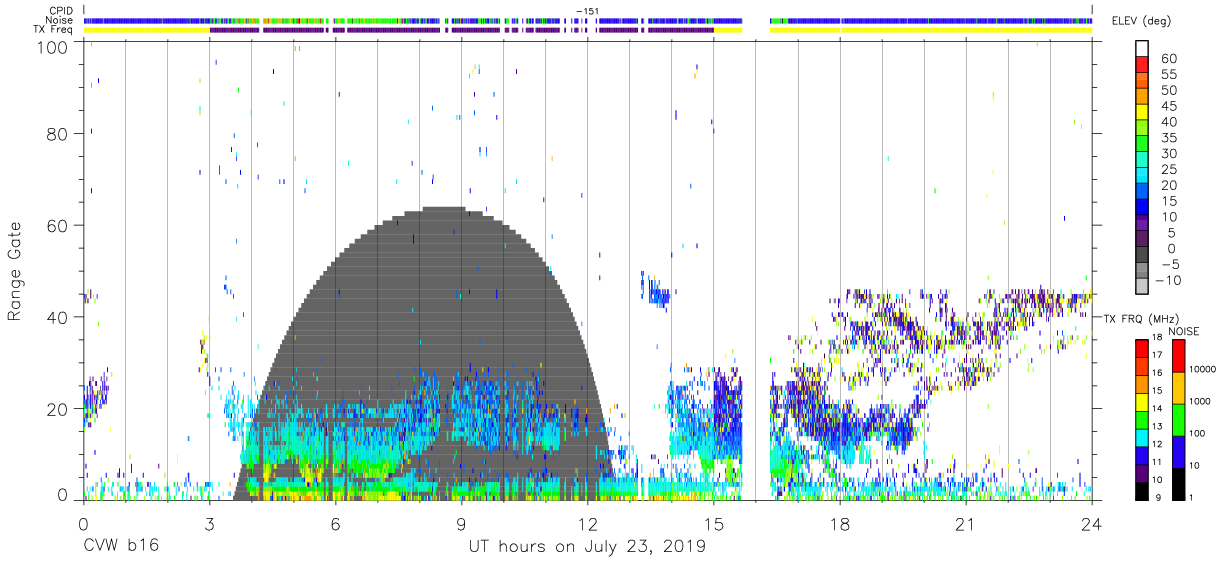Click the TX Freq row label
This screenshot has width=1228, height=567.
[54, 30]
